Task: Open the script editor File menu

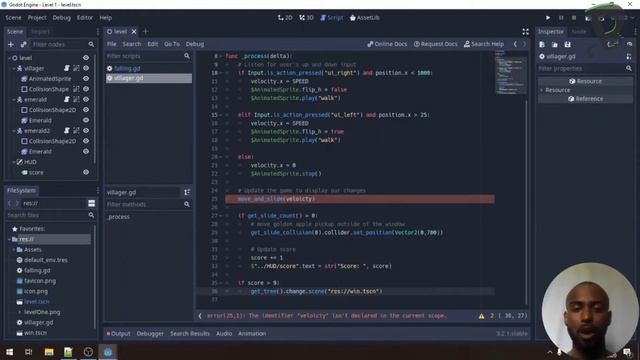Action: 111,44
